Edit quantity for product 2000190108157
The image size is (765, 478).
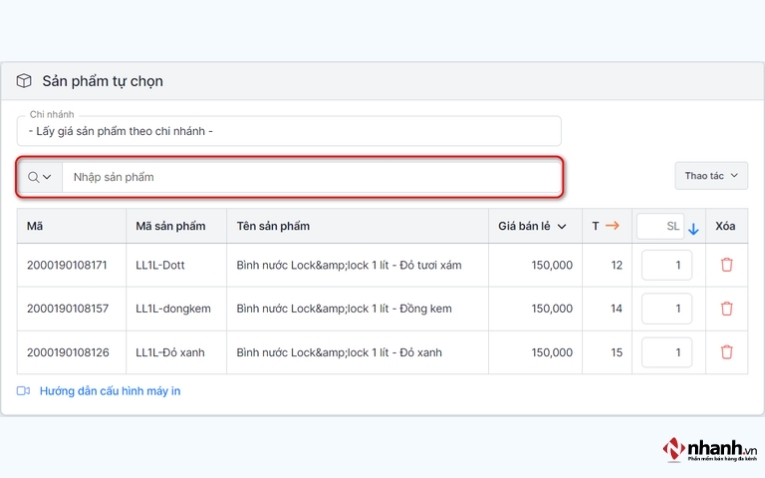(666, 308)
